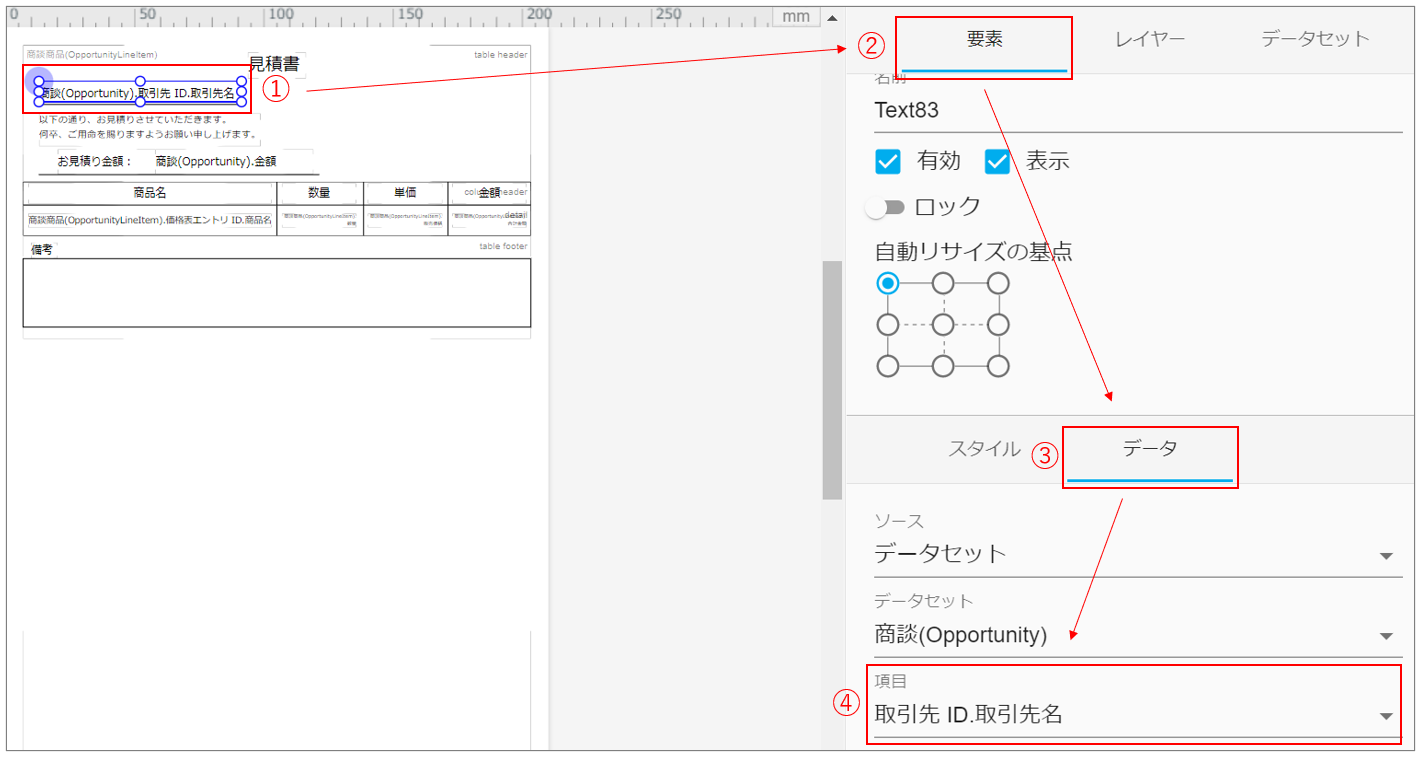The height and width of the screenshot is (758, 1421).
Task: Click the scroll up arrow beside the ruler
Action: (832, 17)
